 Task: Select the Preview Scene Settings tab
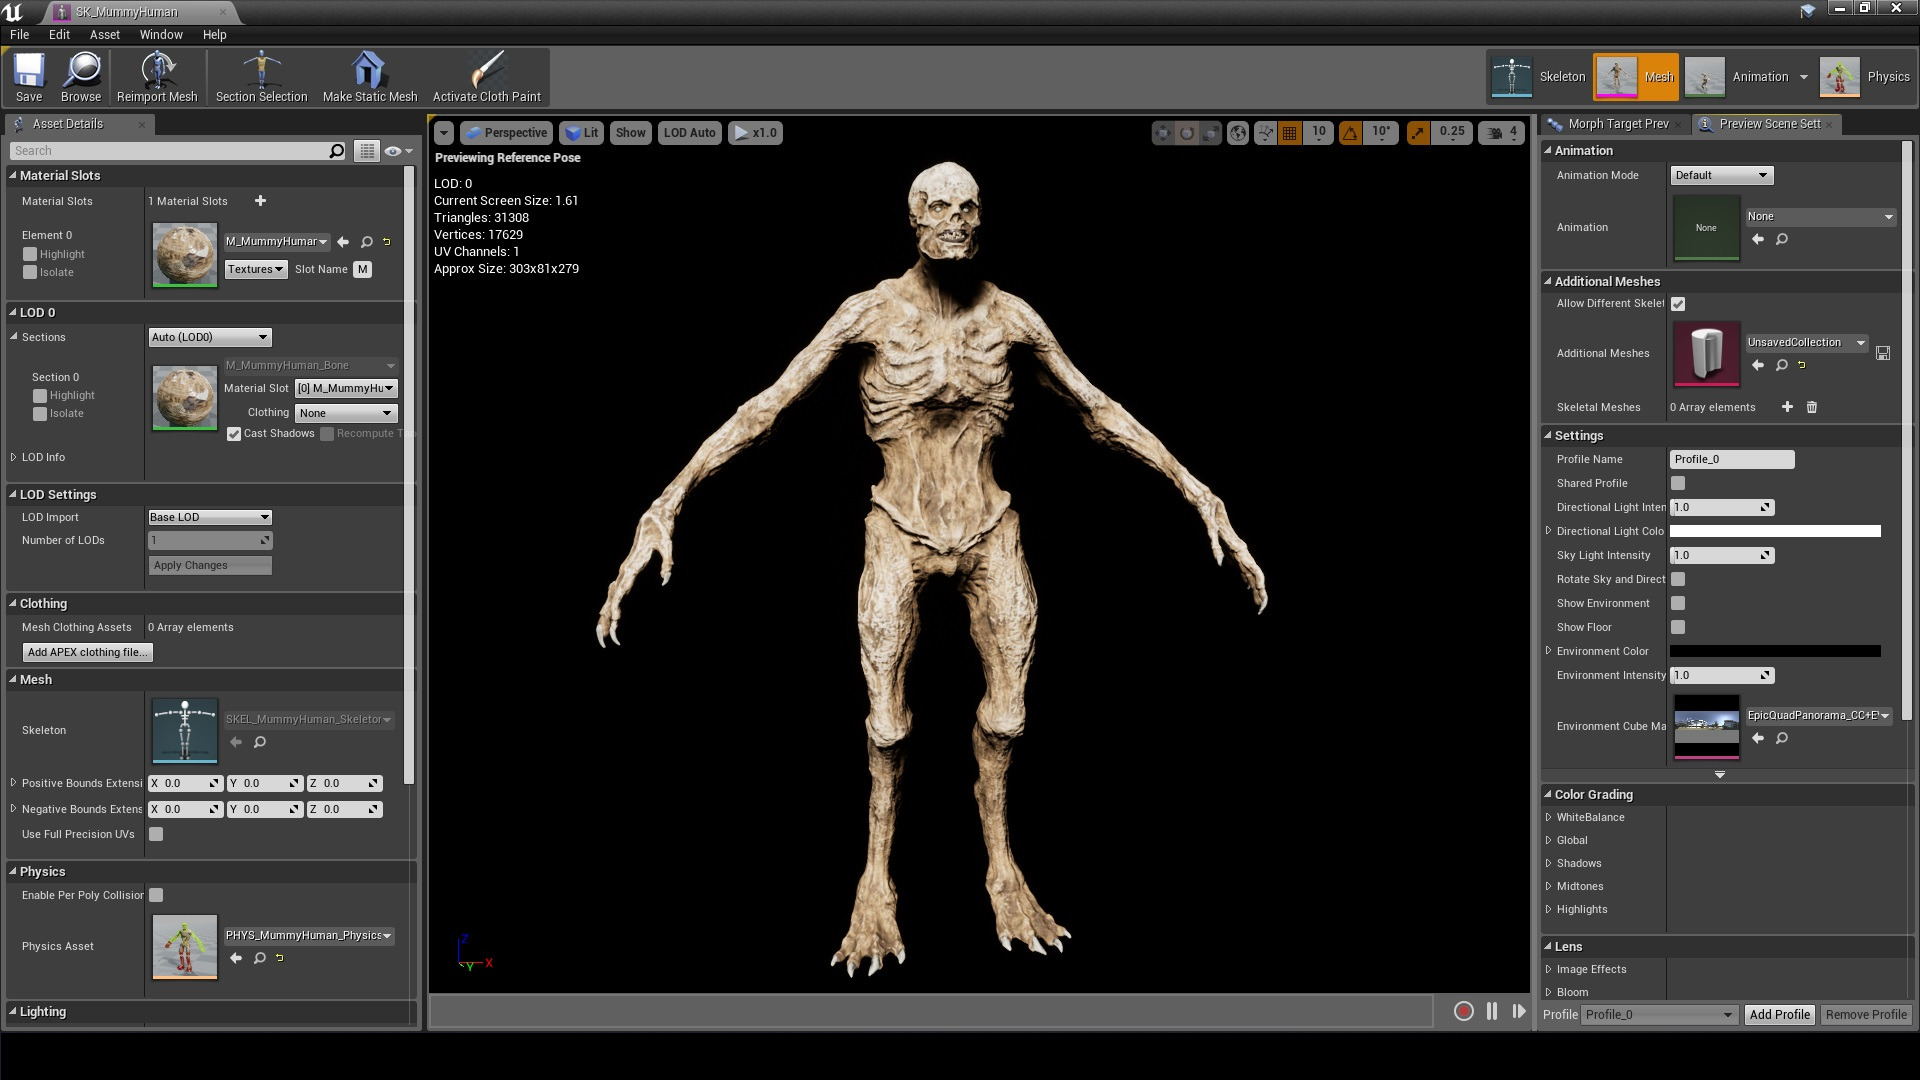click(1768, 124)
